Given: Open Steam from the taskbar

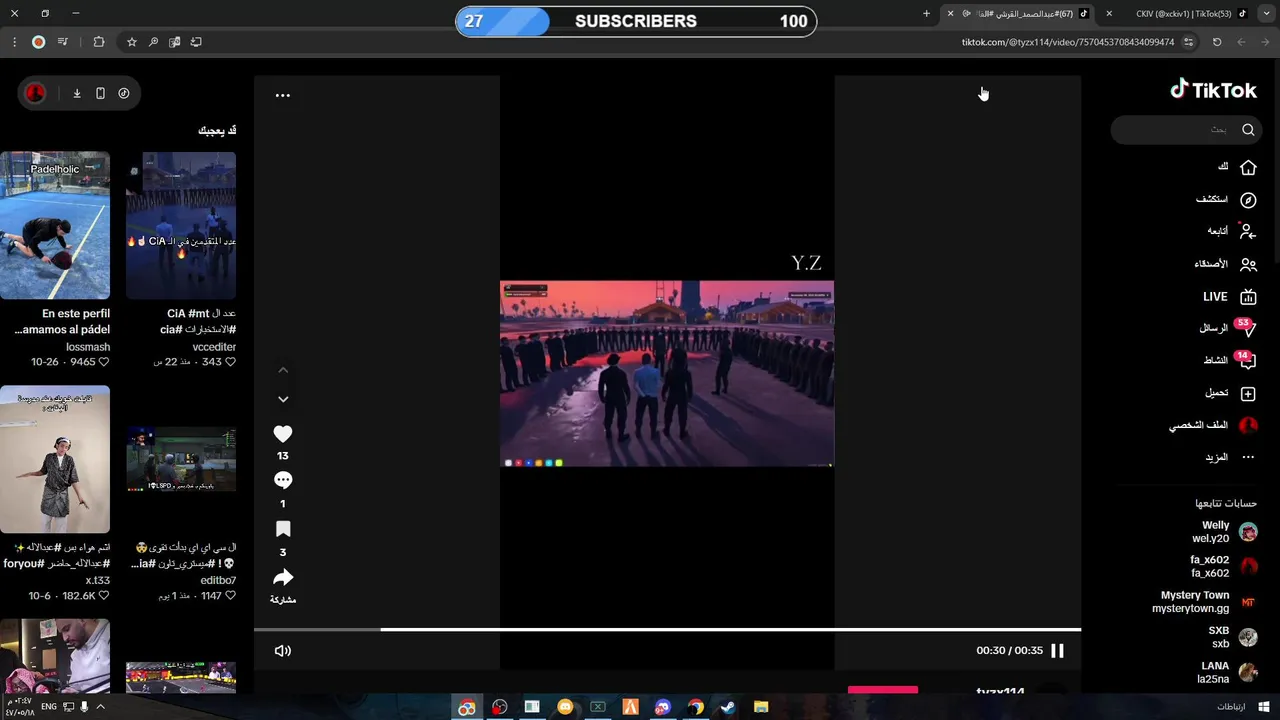Looking at the screenshot, I should [x=728, y=707].
